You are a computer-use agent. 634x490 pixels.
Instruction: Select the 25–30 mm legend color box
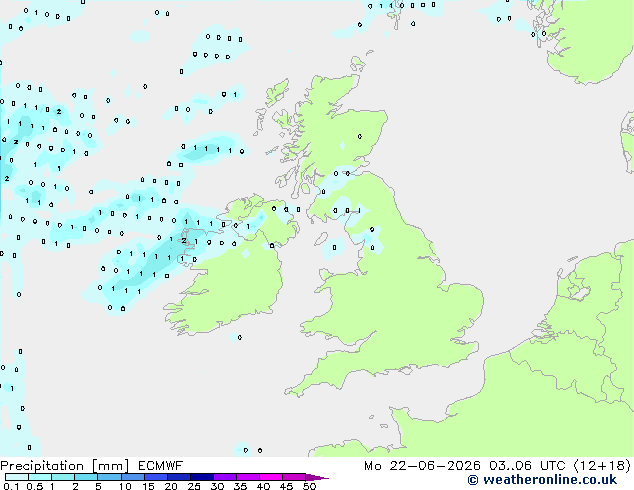point(201,477)
